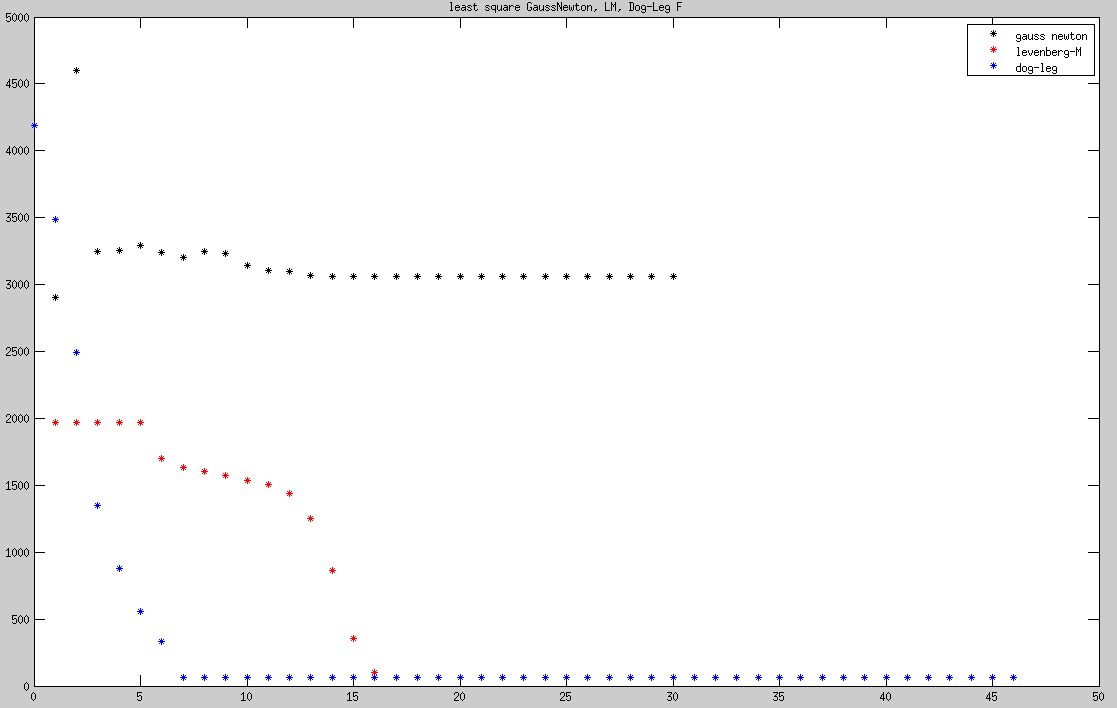Click the last black gauss newton point at x=30

pos(673,276)
